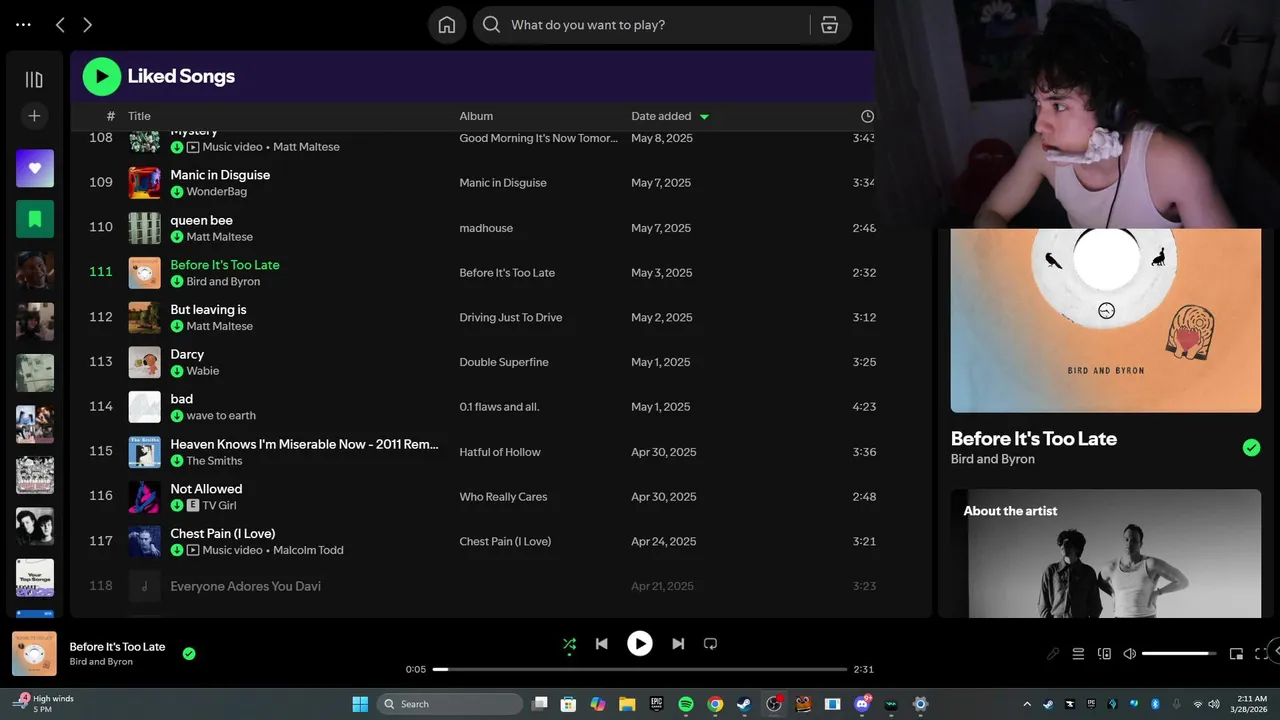The height and width of the screenshot is (720, 1280).
Task: Toggle shuffle in the player bar
Action: [569, 644]
